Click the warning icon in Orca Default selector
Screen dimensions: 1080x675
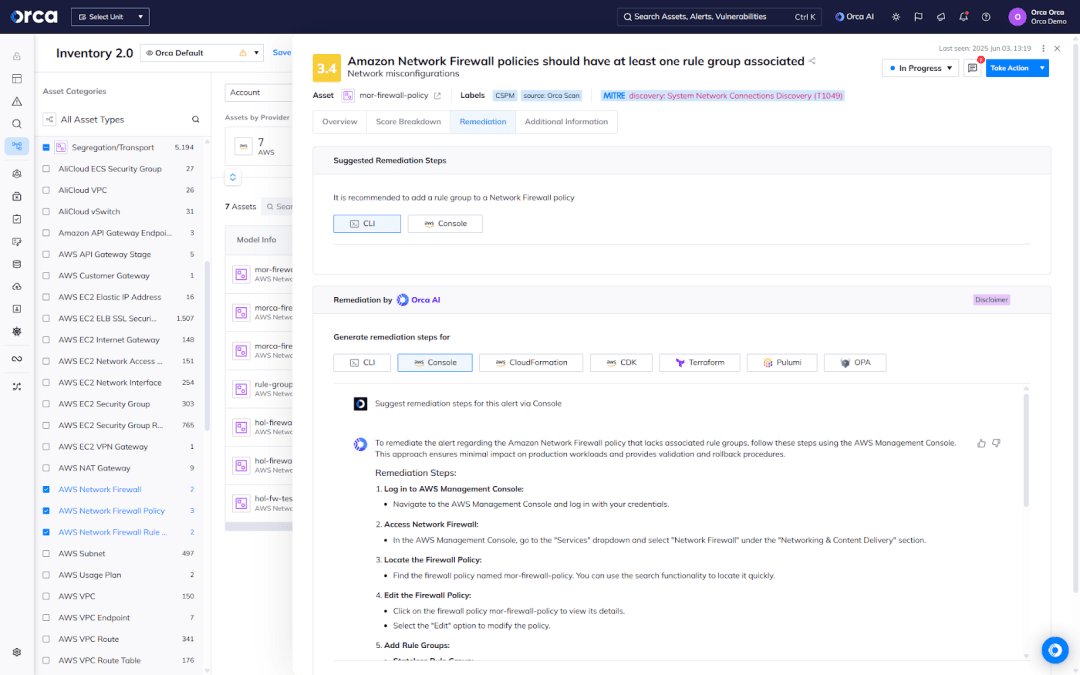click(242, 53)
